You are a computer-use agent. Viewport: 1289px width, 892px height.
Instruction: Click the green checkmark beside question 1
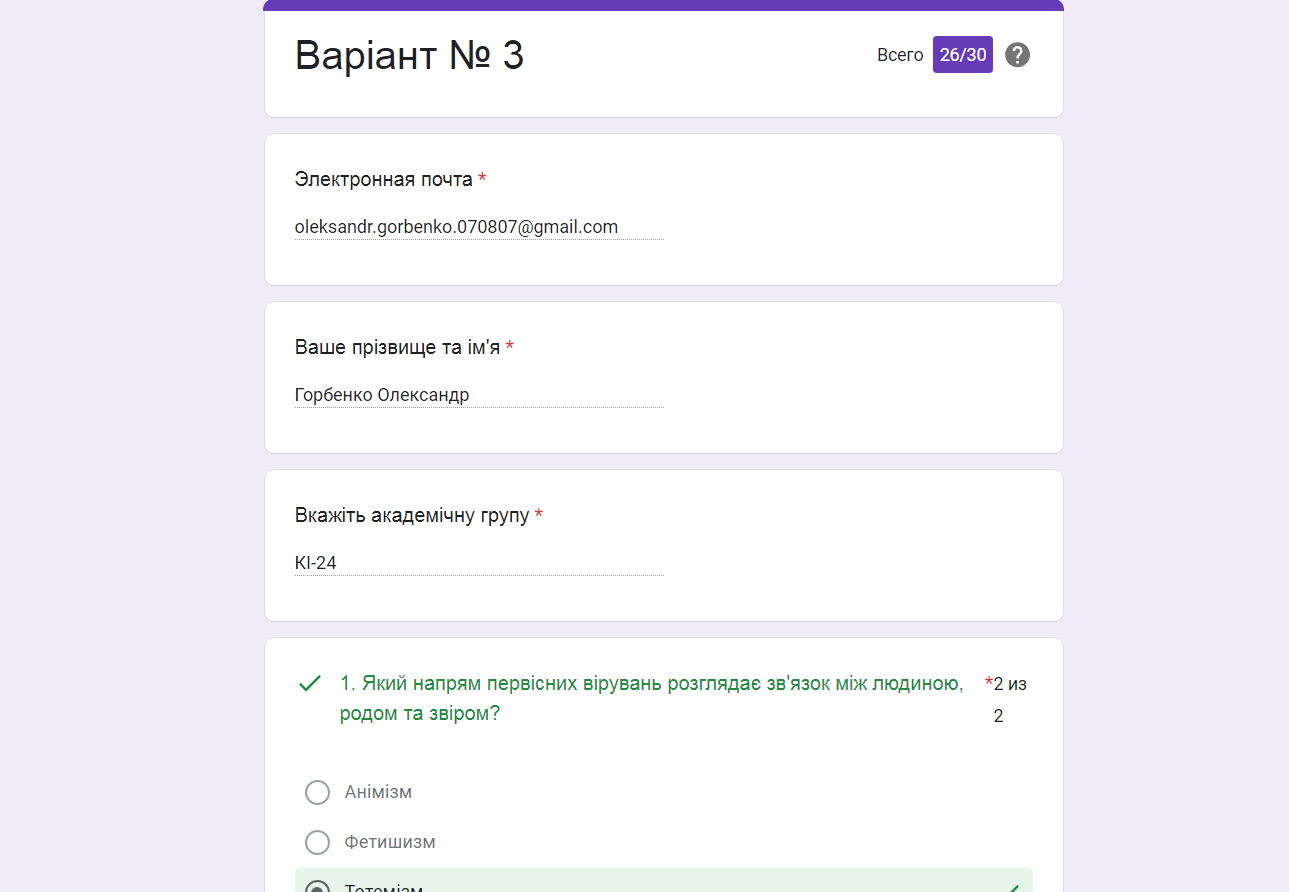310,684
